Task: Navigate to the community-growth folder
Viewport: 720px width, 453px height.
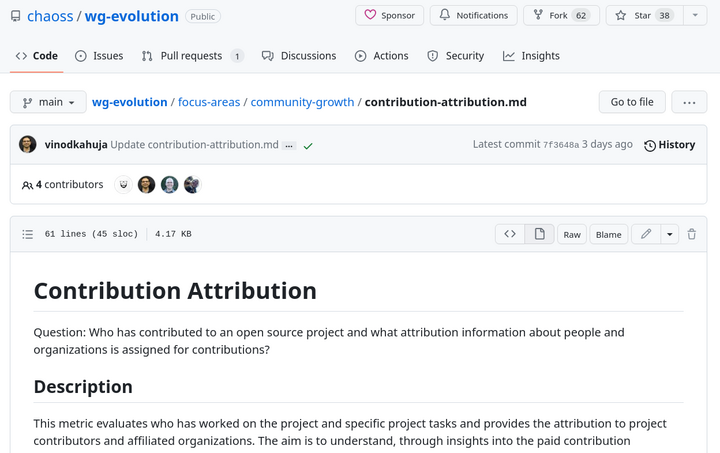Action: (302, 102)
